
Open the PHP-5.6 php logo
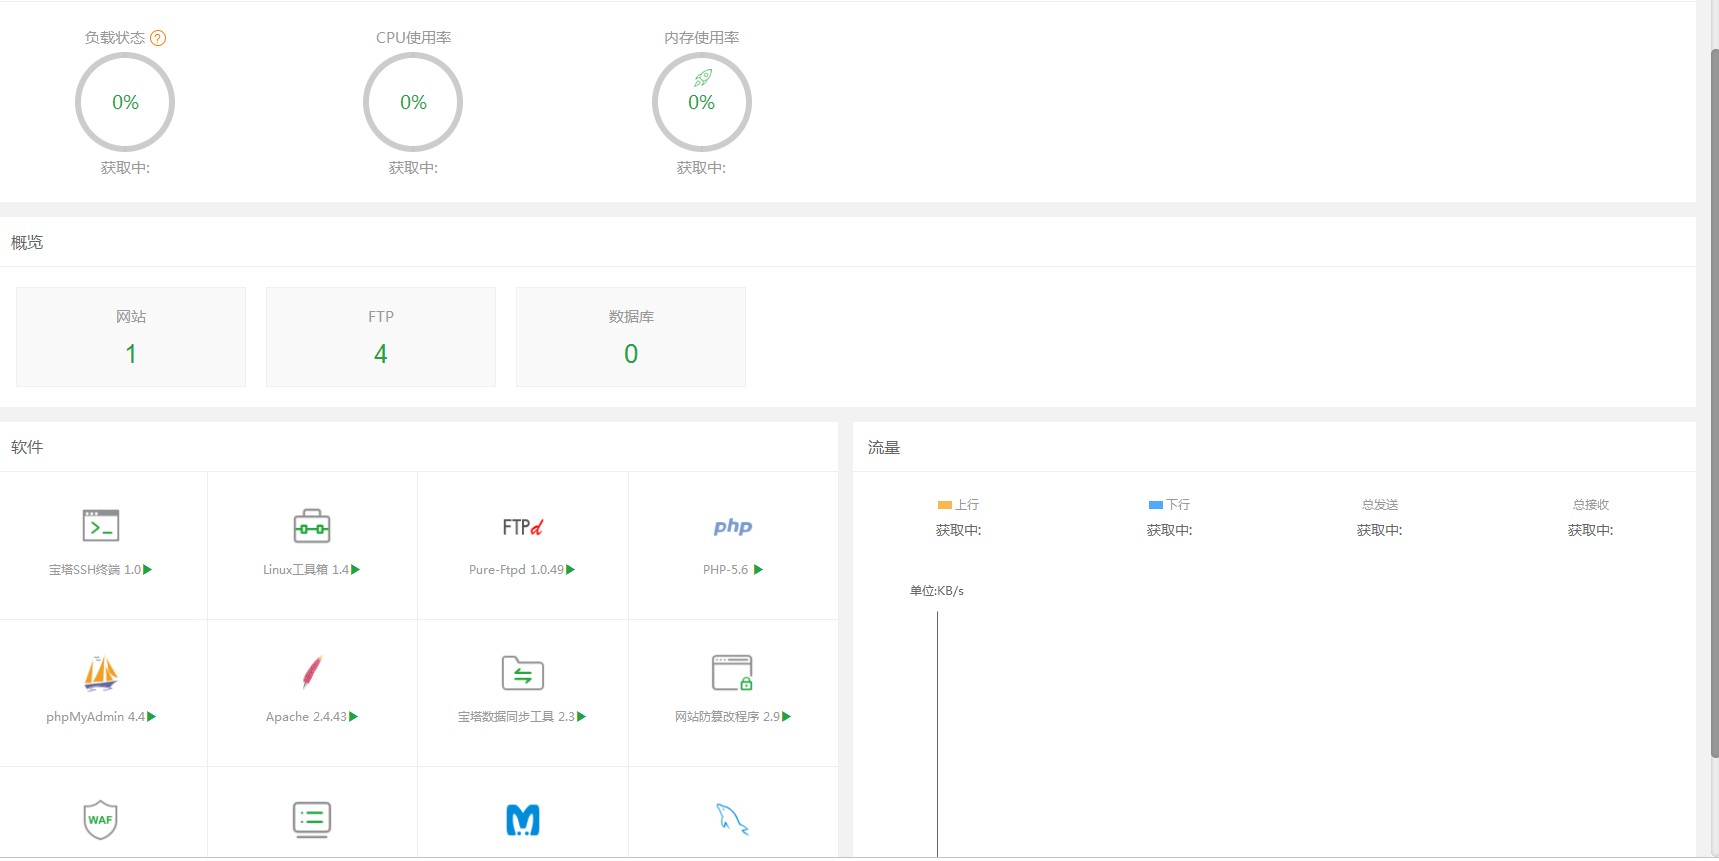[733, 527]
